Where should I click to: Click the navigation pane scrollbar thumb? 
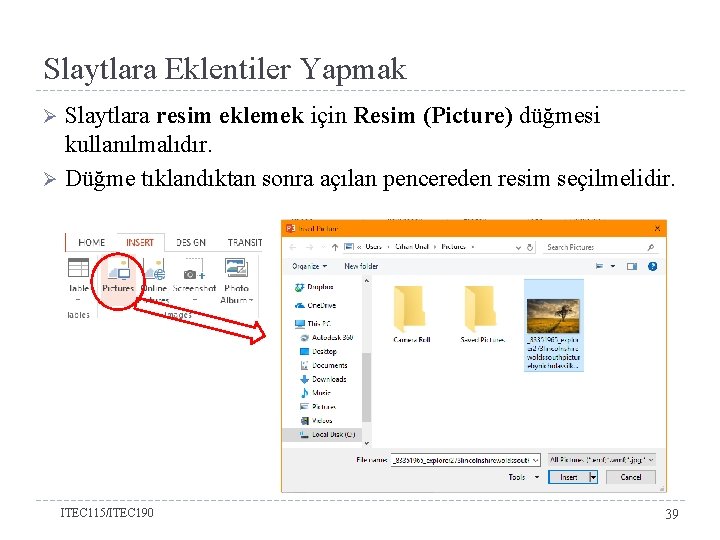[366, 387]
